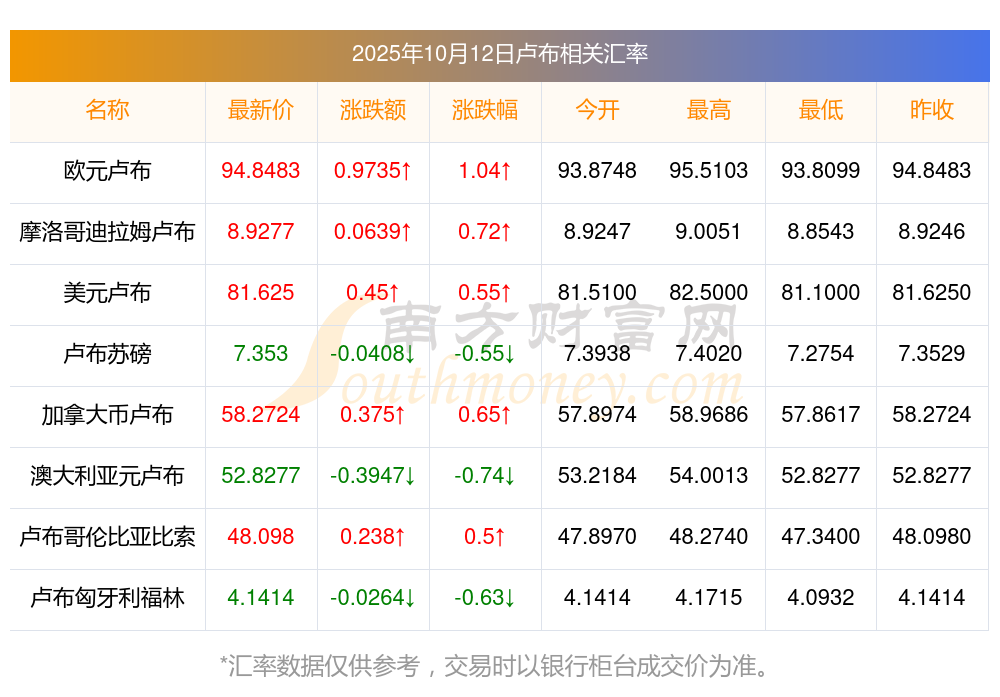The image size is (1000, 697).
Task: Click the latest price 48.098
Action: coord(261,536)
